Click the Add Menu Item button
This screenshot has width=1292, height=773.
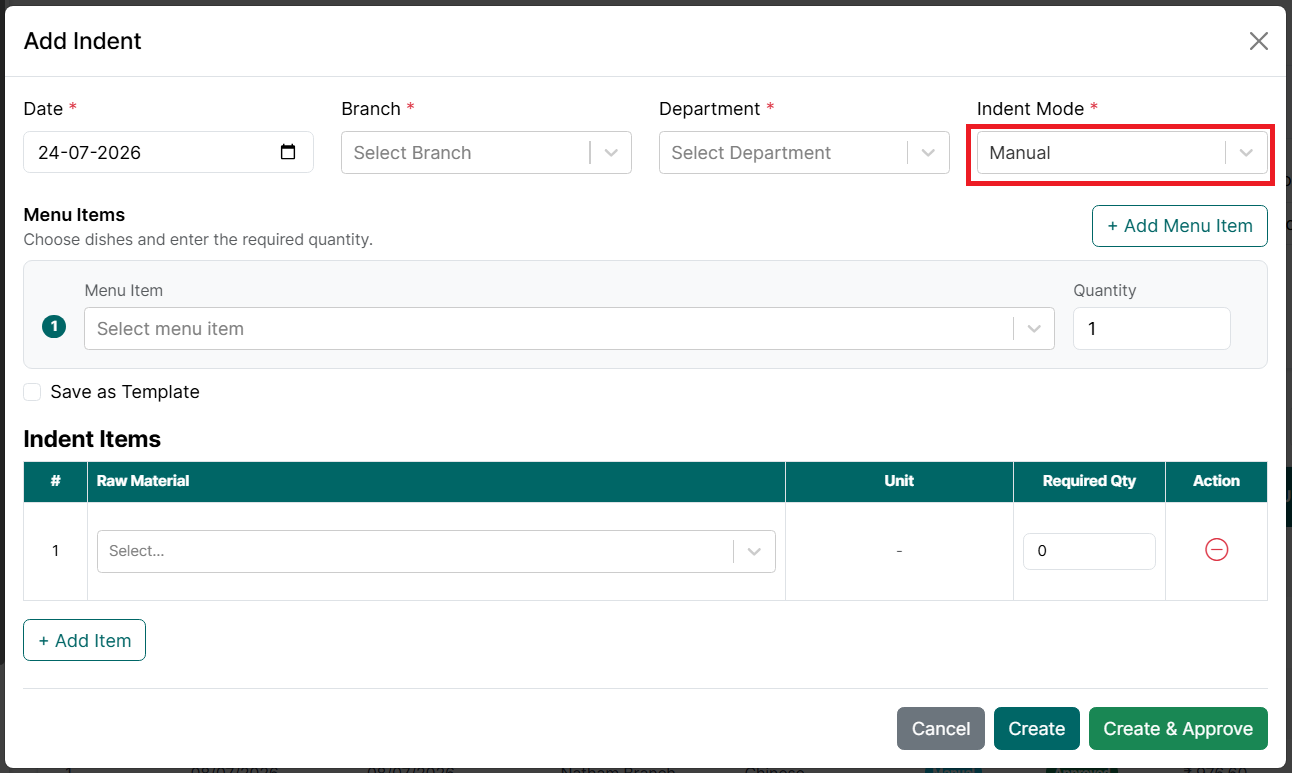pyautogui.click(x=1180, y=226)
